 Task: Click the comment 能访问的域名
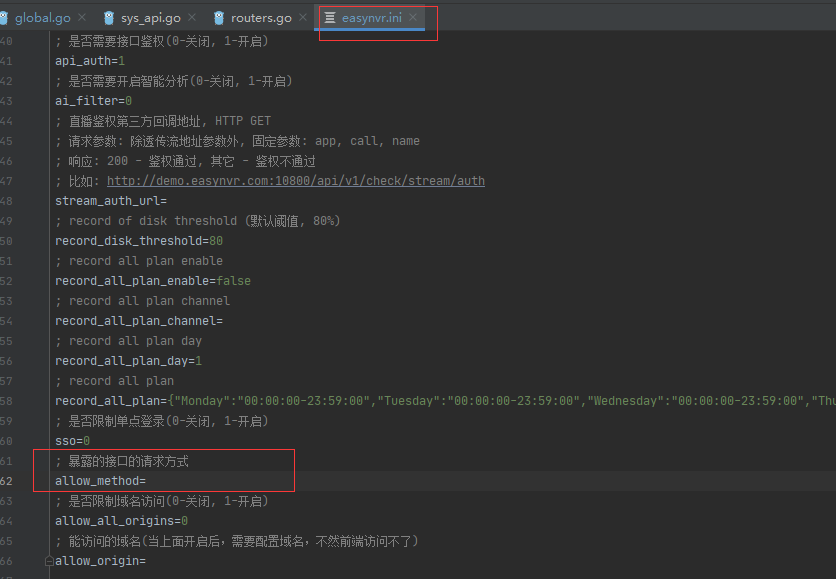point(237,541)
